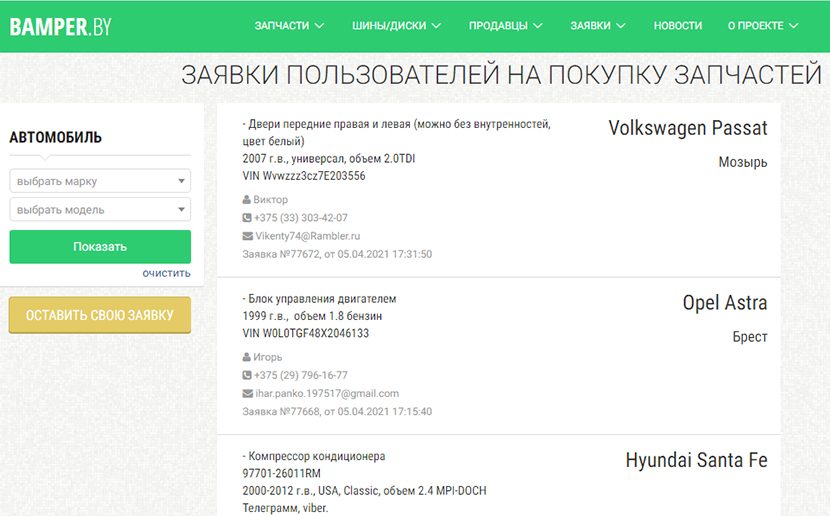Open the ЗАЯВКИ menu

tap(597, 26)
